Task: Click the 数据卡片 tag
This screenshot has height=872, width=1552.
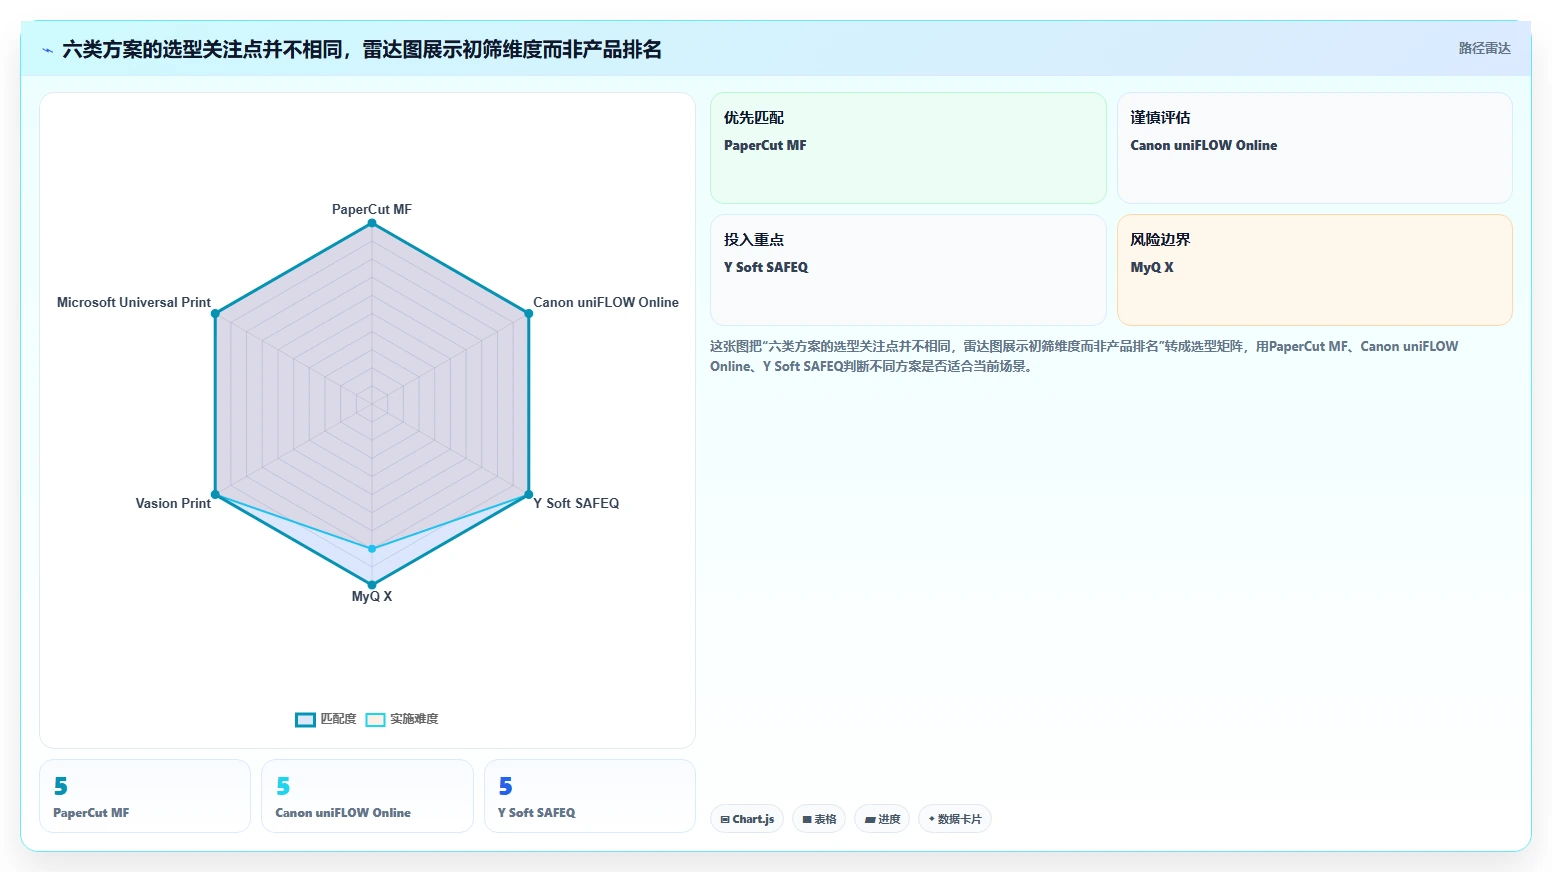Action: 955,819
